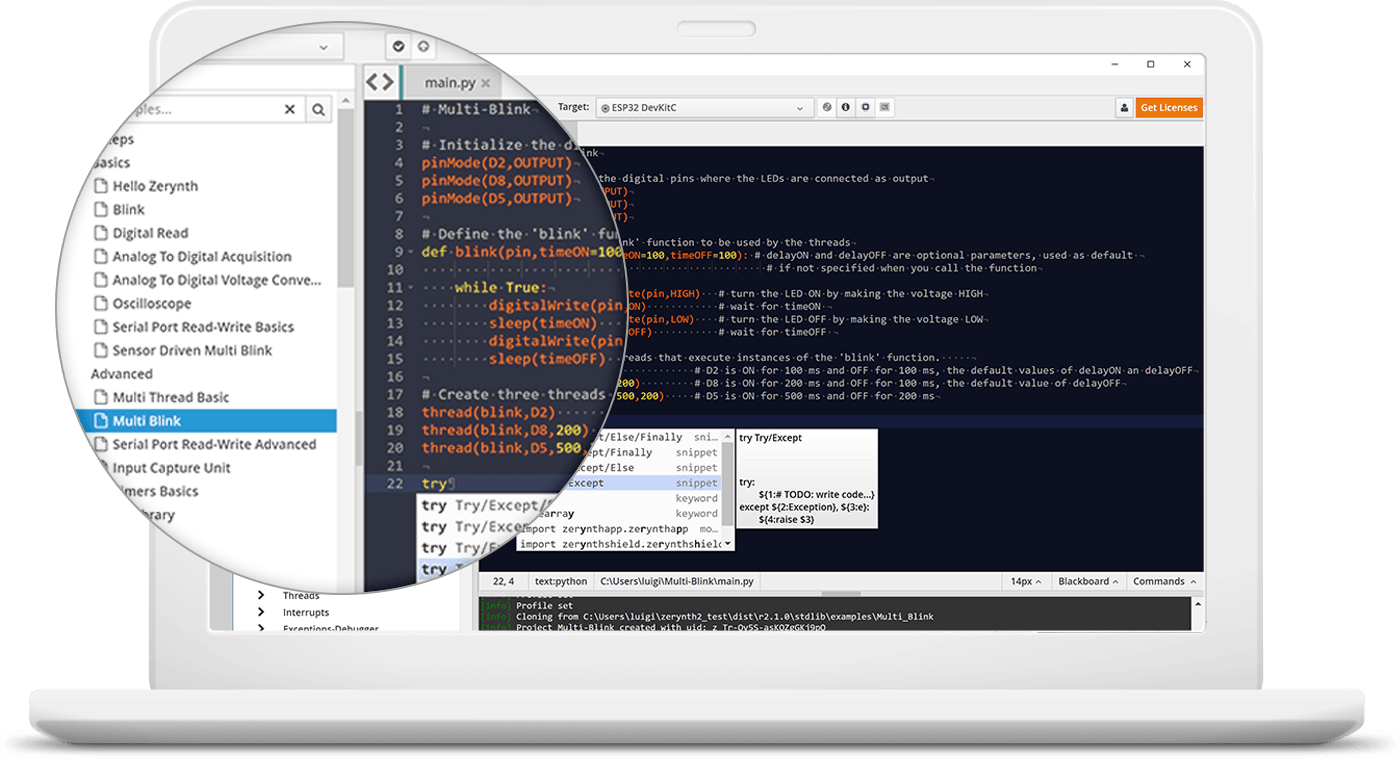Click the Advanced category heading
Viewport: 1400px width, 781px height.
pyautogui.click(x=122, y=374)
